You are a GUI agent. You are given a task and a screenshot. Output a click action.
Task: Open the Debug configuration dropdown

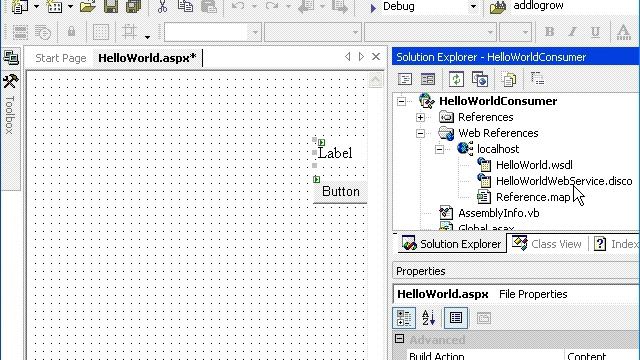[473, 7]
